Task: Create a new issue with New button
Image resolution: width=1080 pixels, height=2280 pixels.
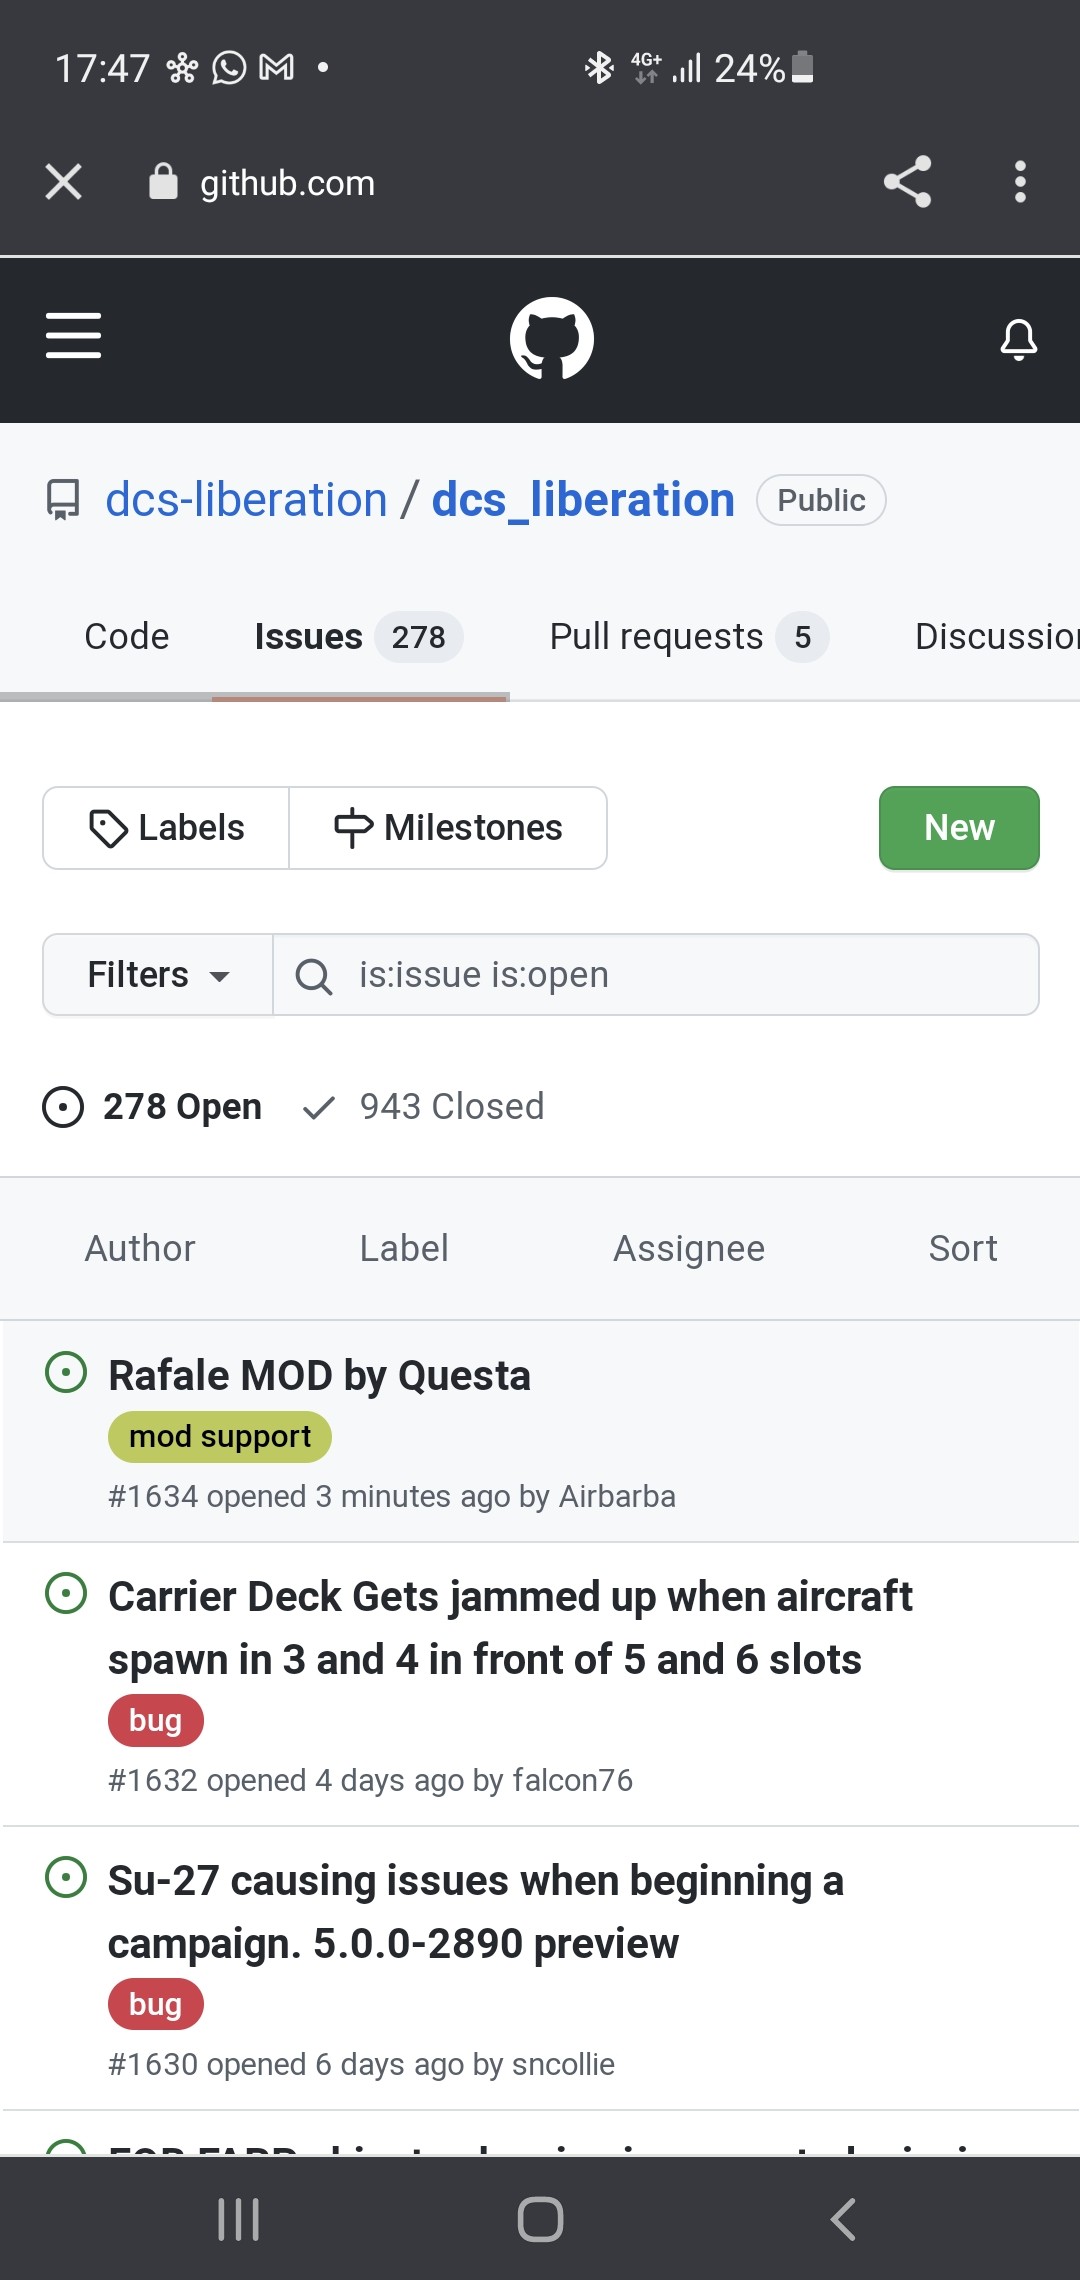Action: point(959,828)
